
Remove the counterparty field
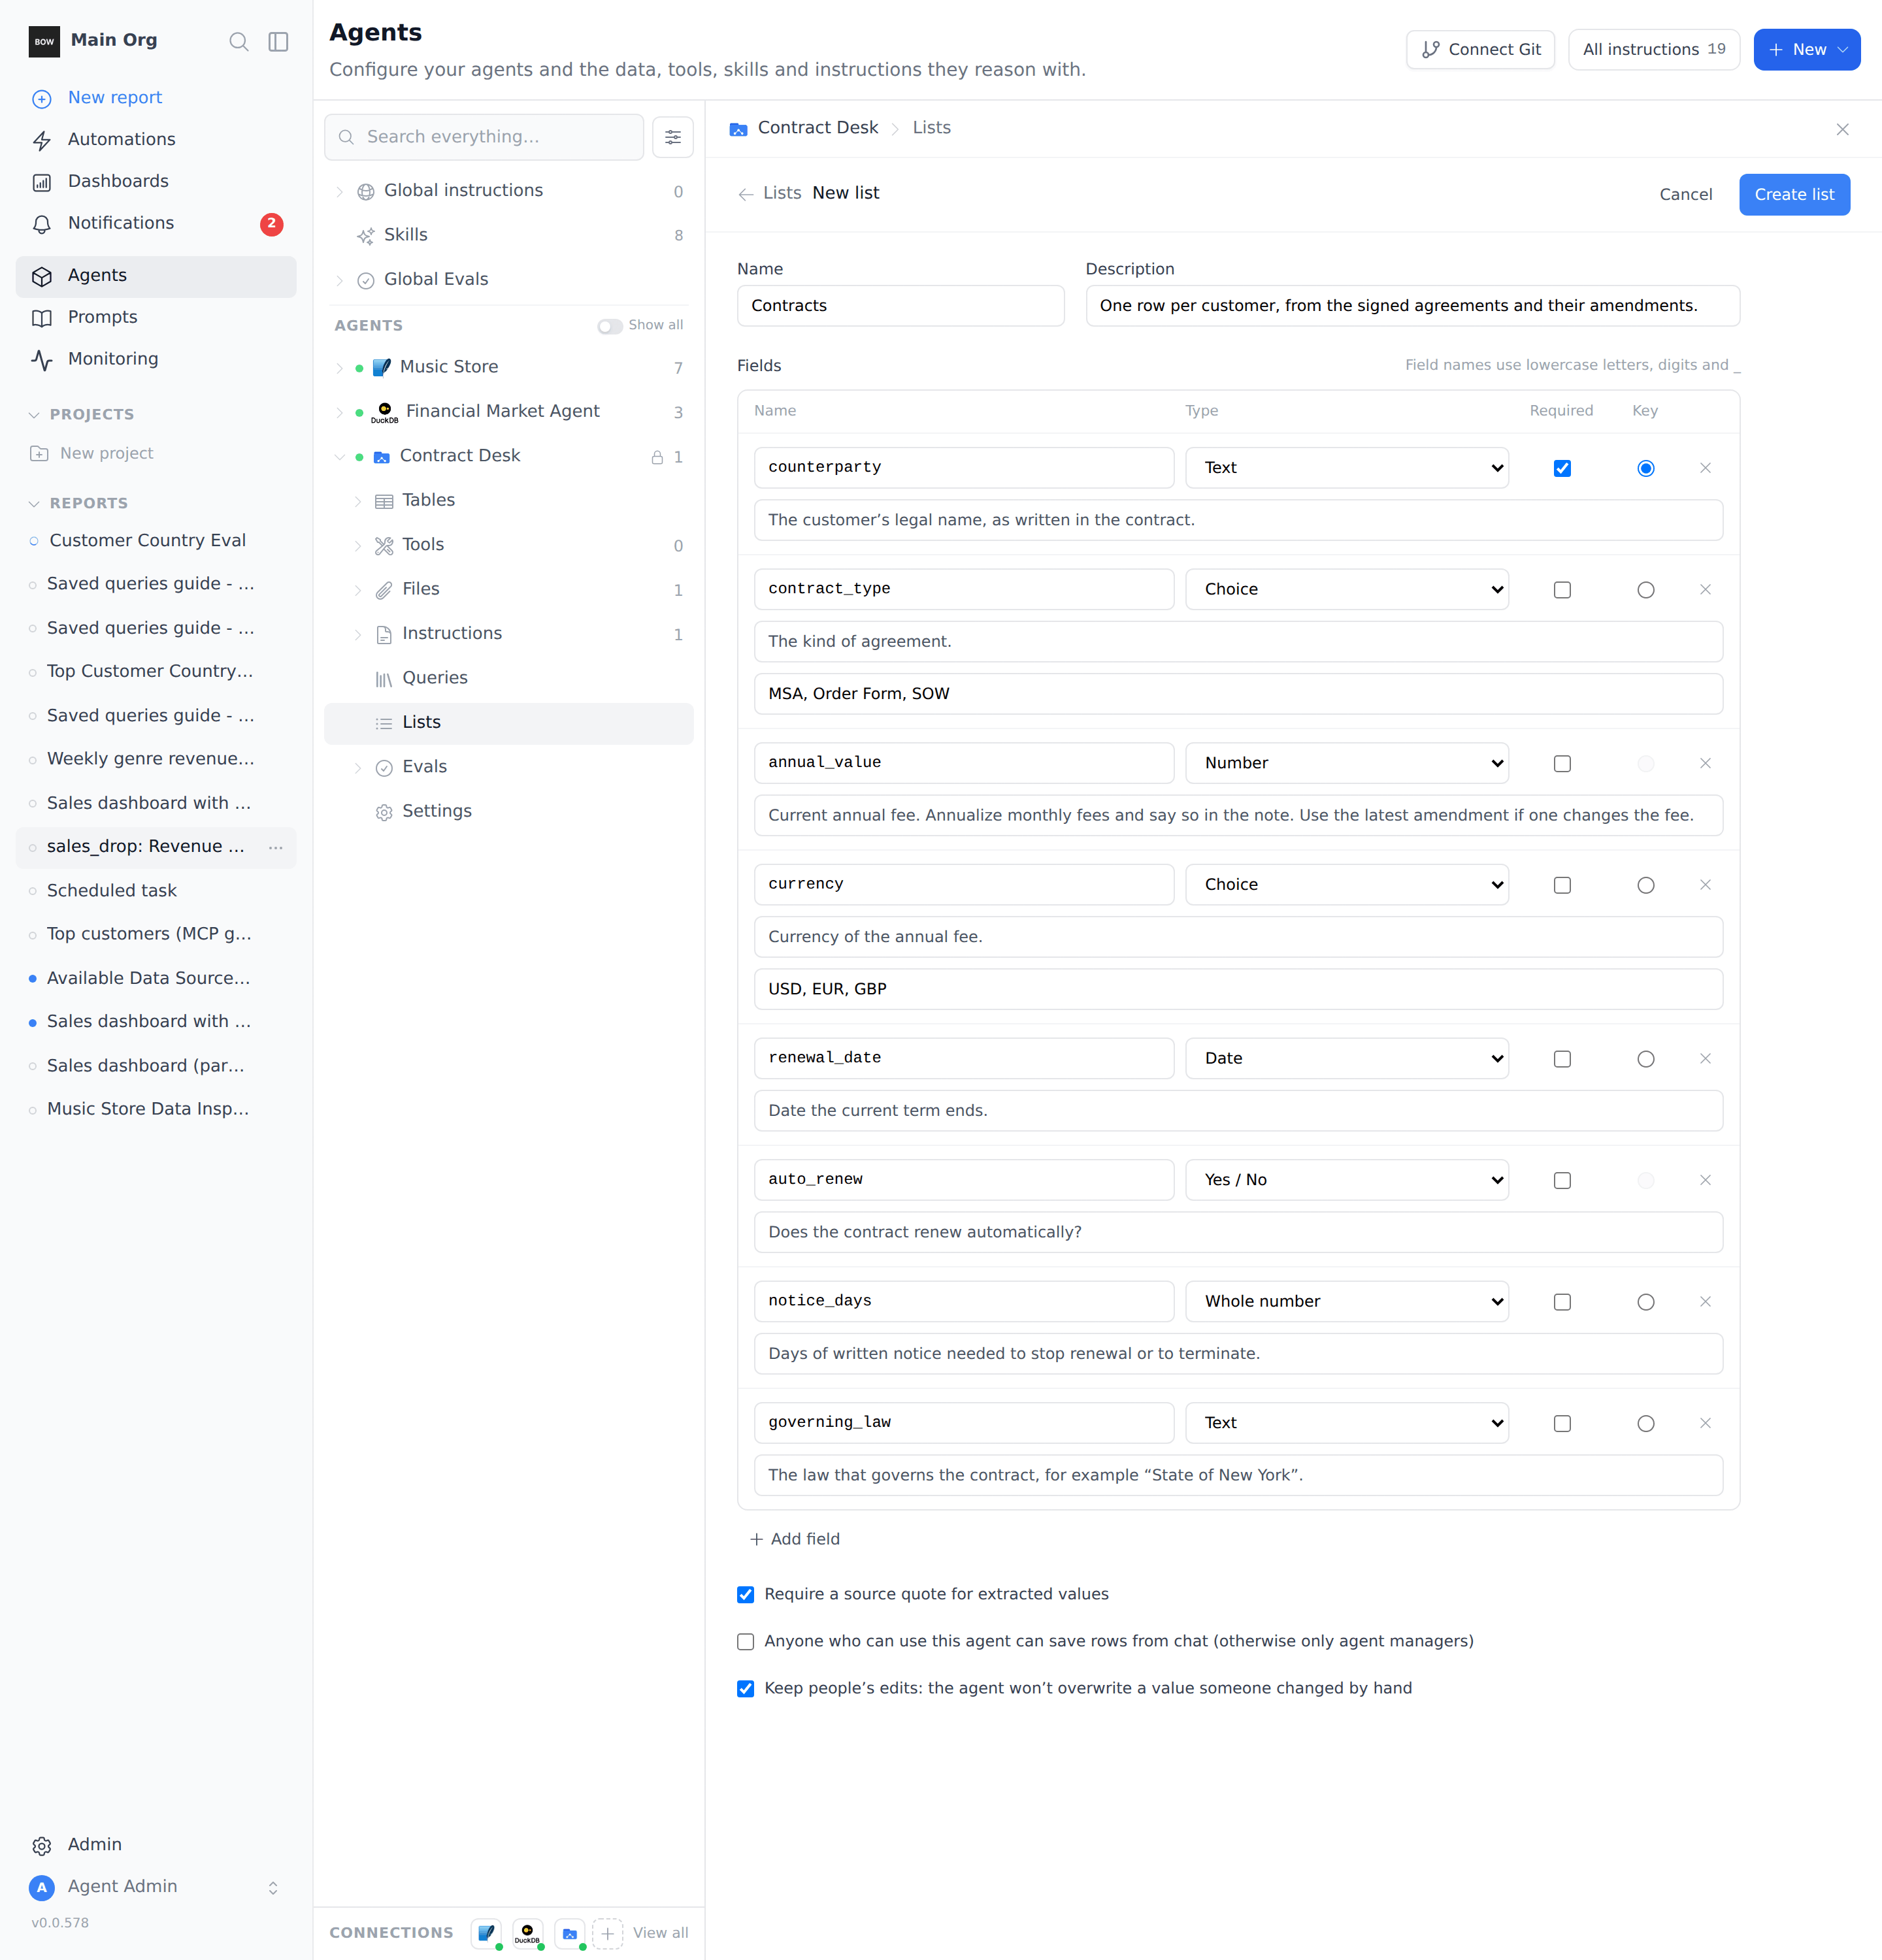[x=1705, y=468]
